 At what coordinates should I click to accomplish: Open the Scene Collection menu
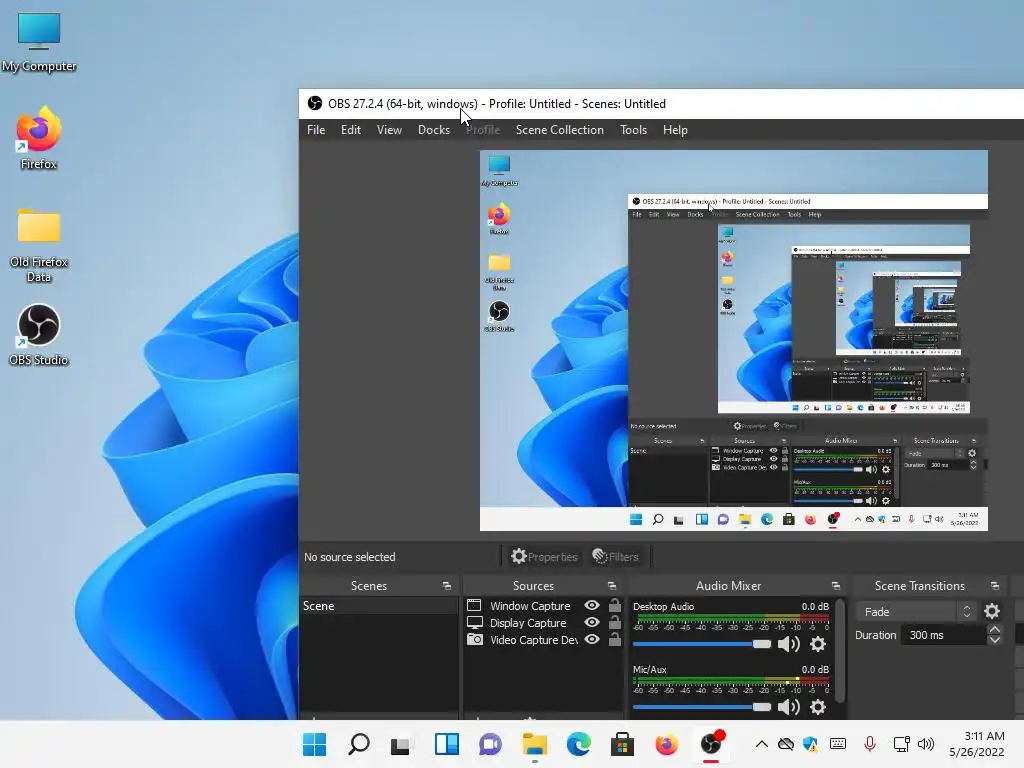(x=560, y=130)
